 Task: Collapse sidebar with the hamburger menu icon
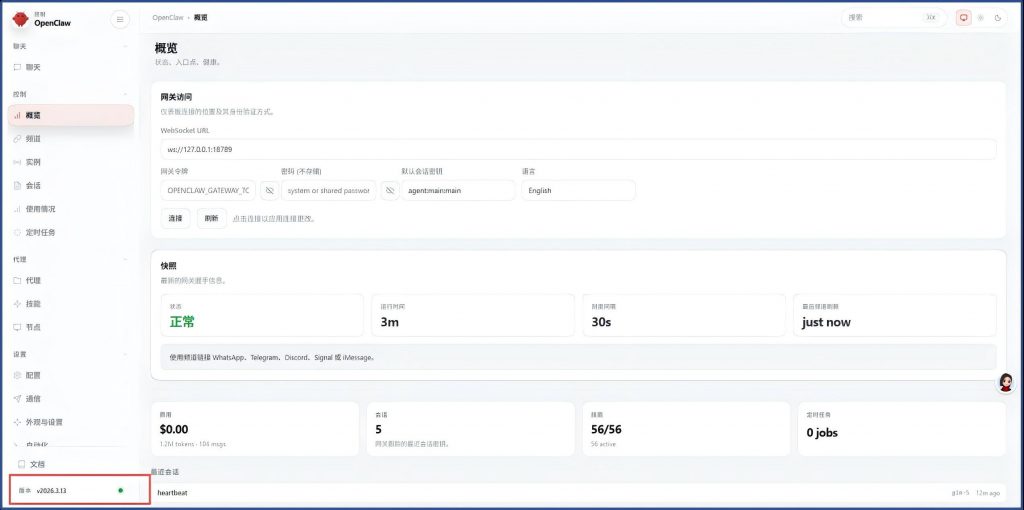pos(120,19)
